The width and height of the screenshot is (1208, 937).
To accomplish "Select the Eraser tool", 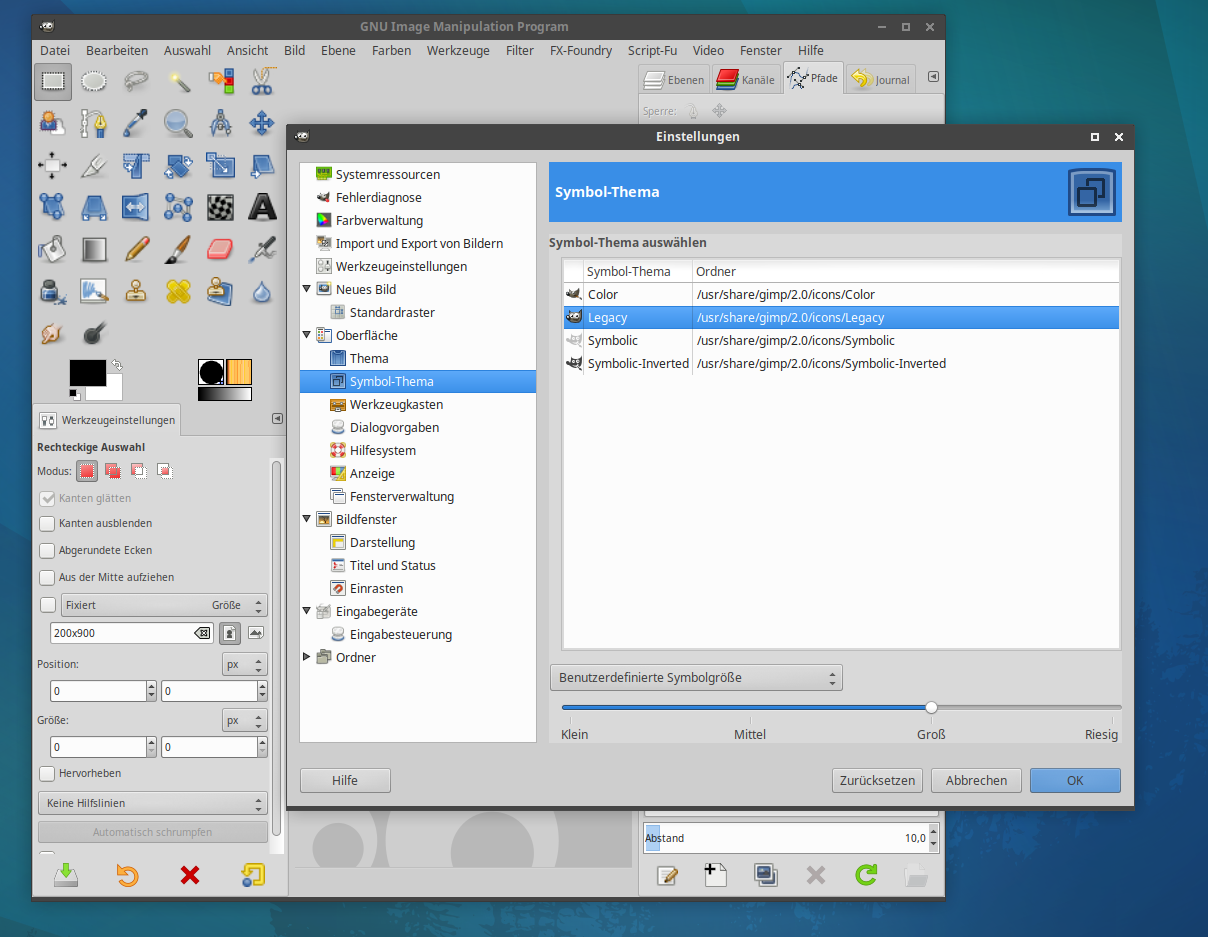I will (220, 249).
